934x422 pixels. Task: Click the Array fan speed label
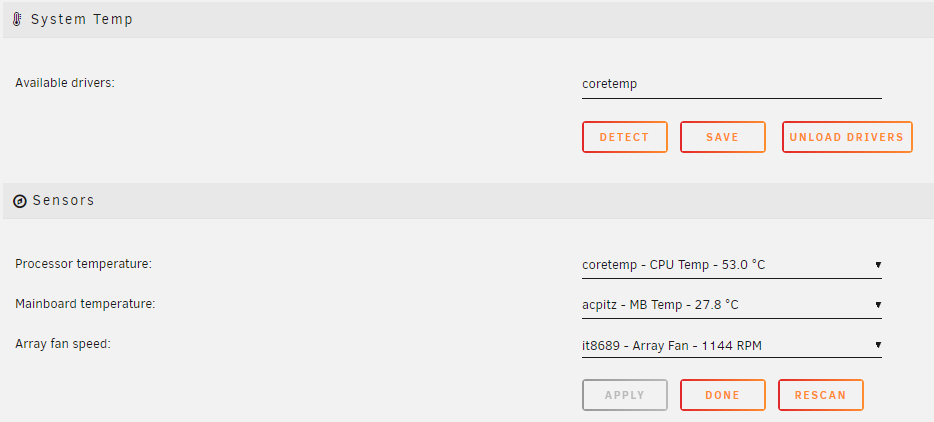click(x=63, y=344)
